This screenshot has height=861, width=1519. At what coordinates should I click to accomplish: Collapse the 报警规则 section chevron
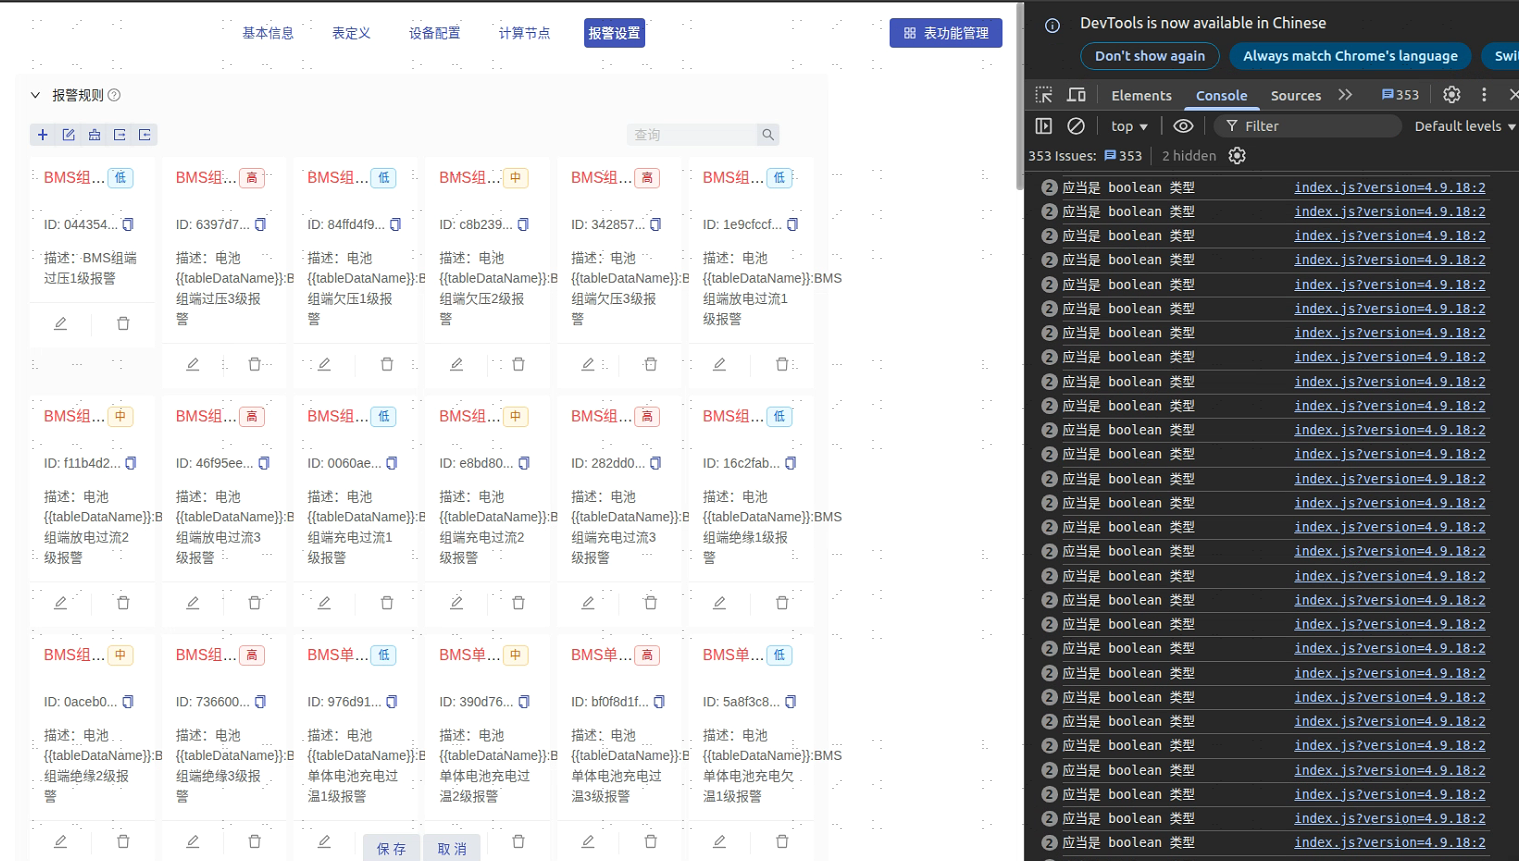point(35,95)
